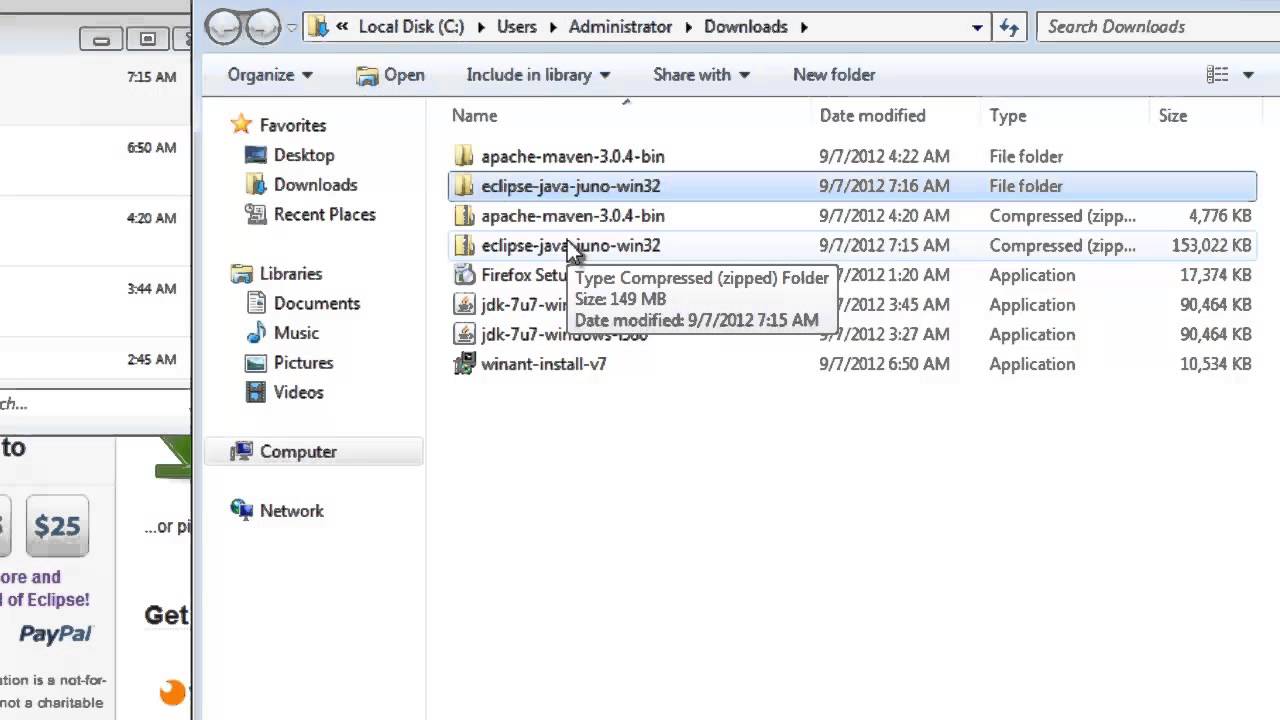Sort files by Date modified column
1280x720 pixels.
point(872,116)
